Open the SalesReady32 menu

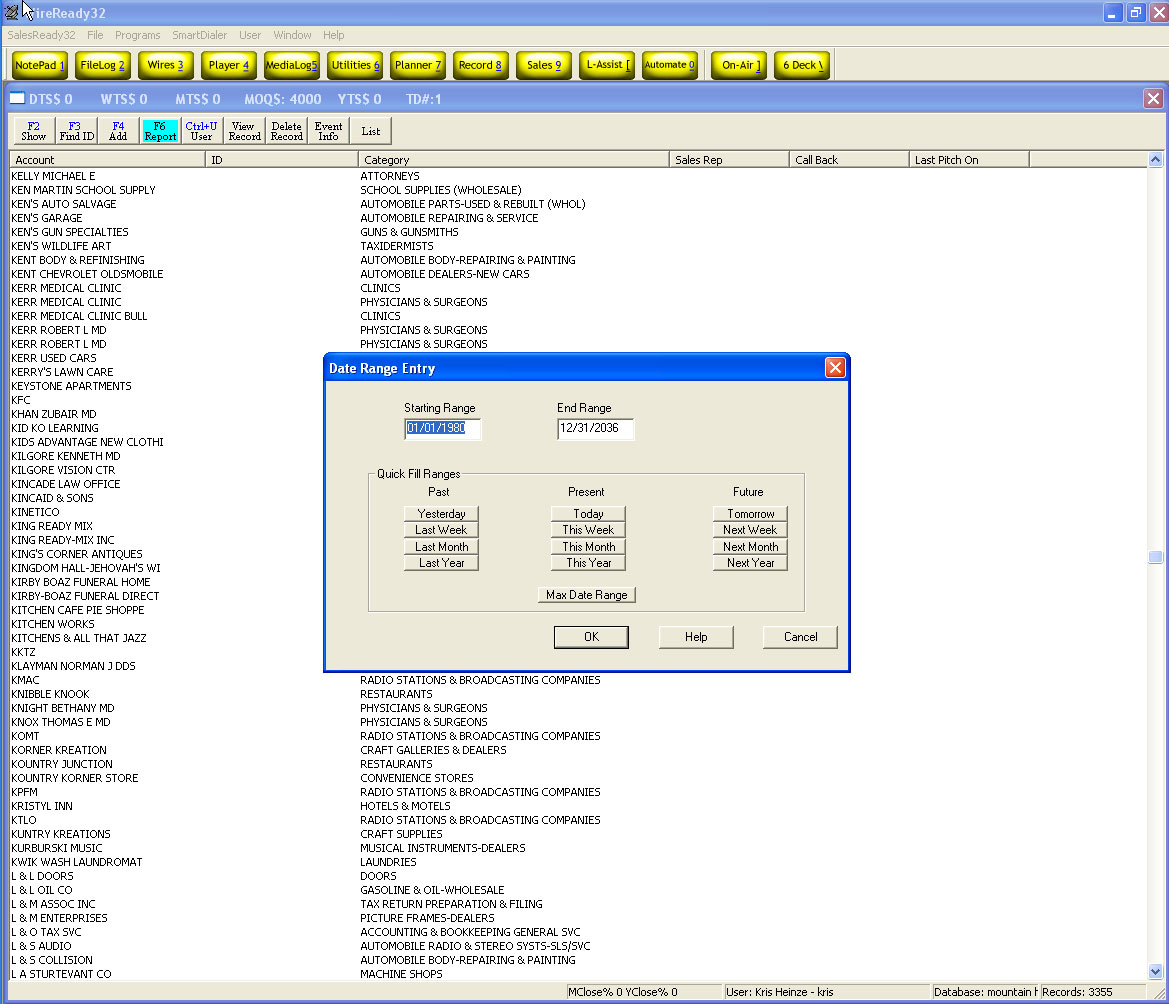coord(41,35)
